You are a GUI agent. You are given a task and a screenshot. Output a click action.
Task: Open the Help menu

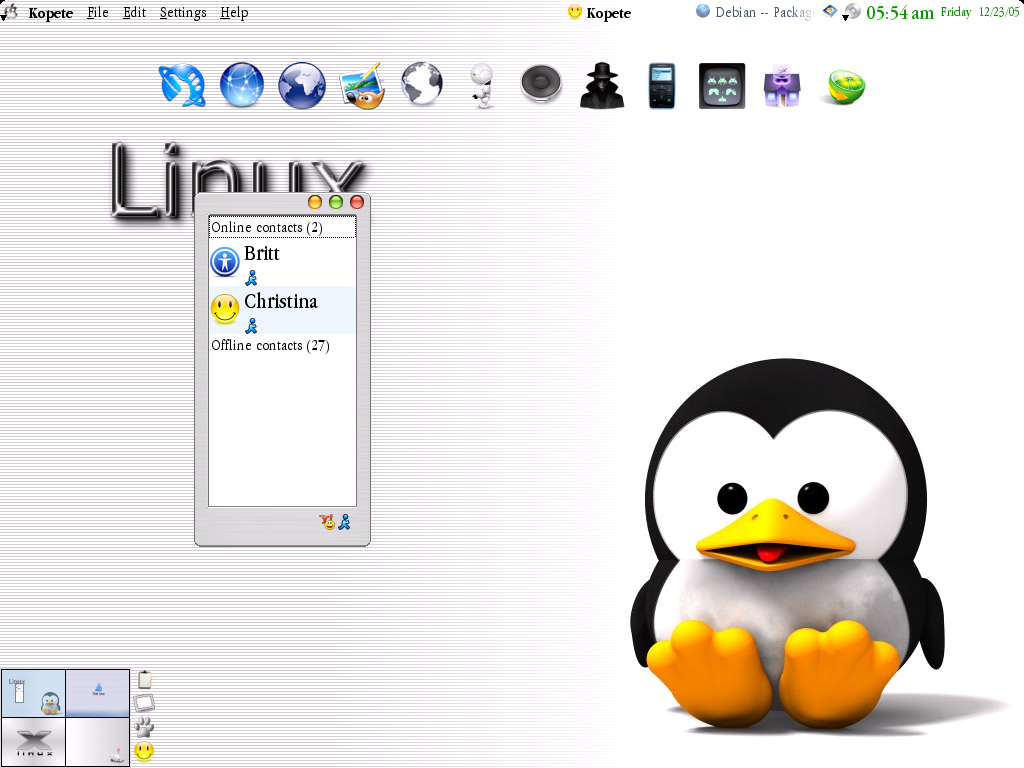point(234,12)
